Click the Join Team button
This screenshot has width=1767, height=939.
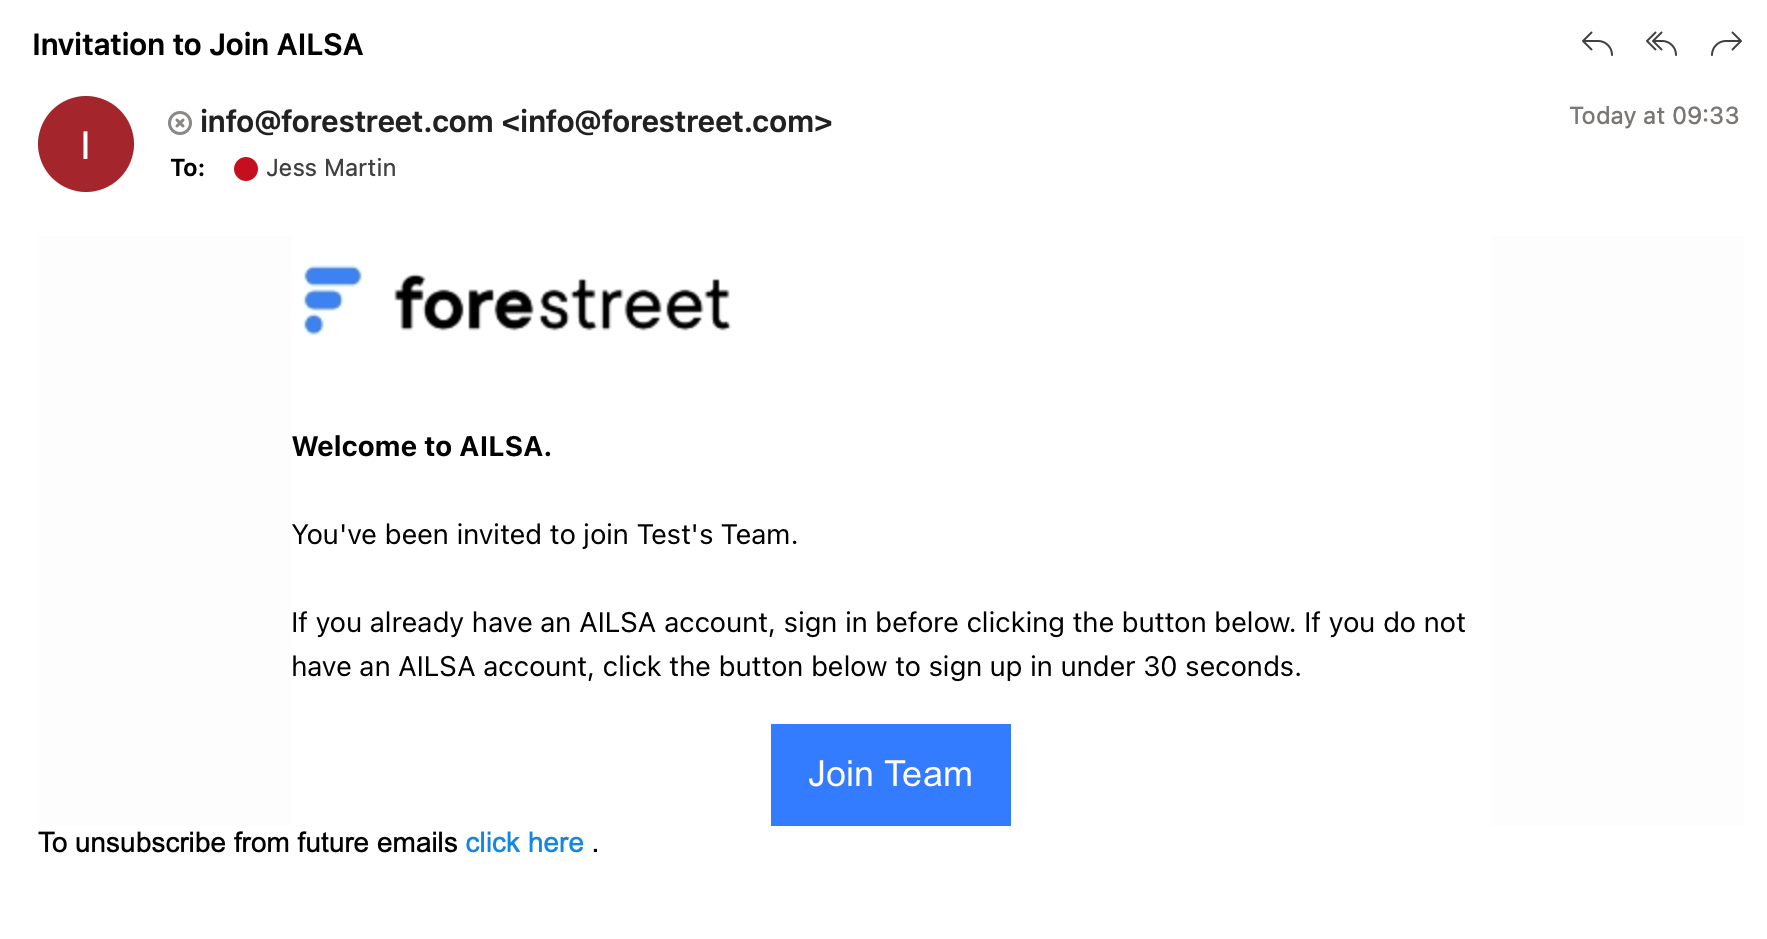click(891, 775)
